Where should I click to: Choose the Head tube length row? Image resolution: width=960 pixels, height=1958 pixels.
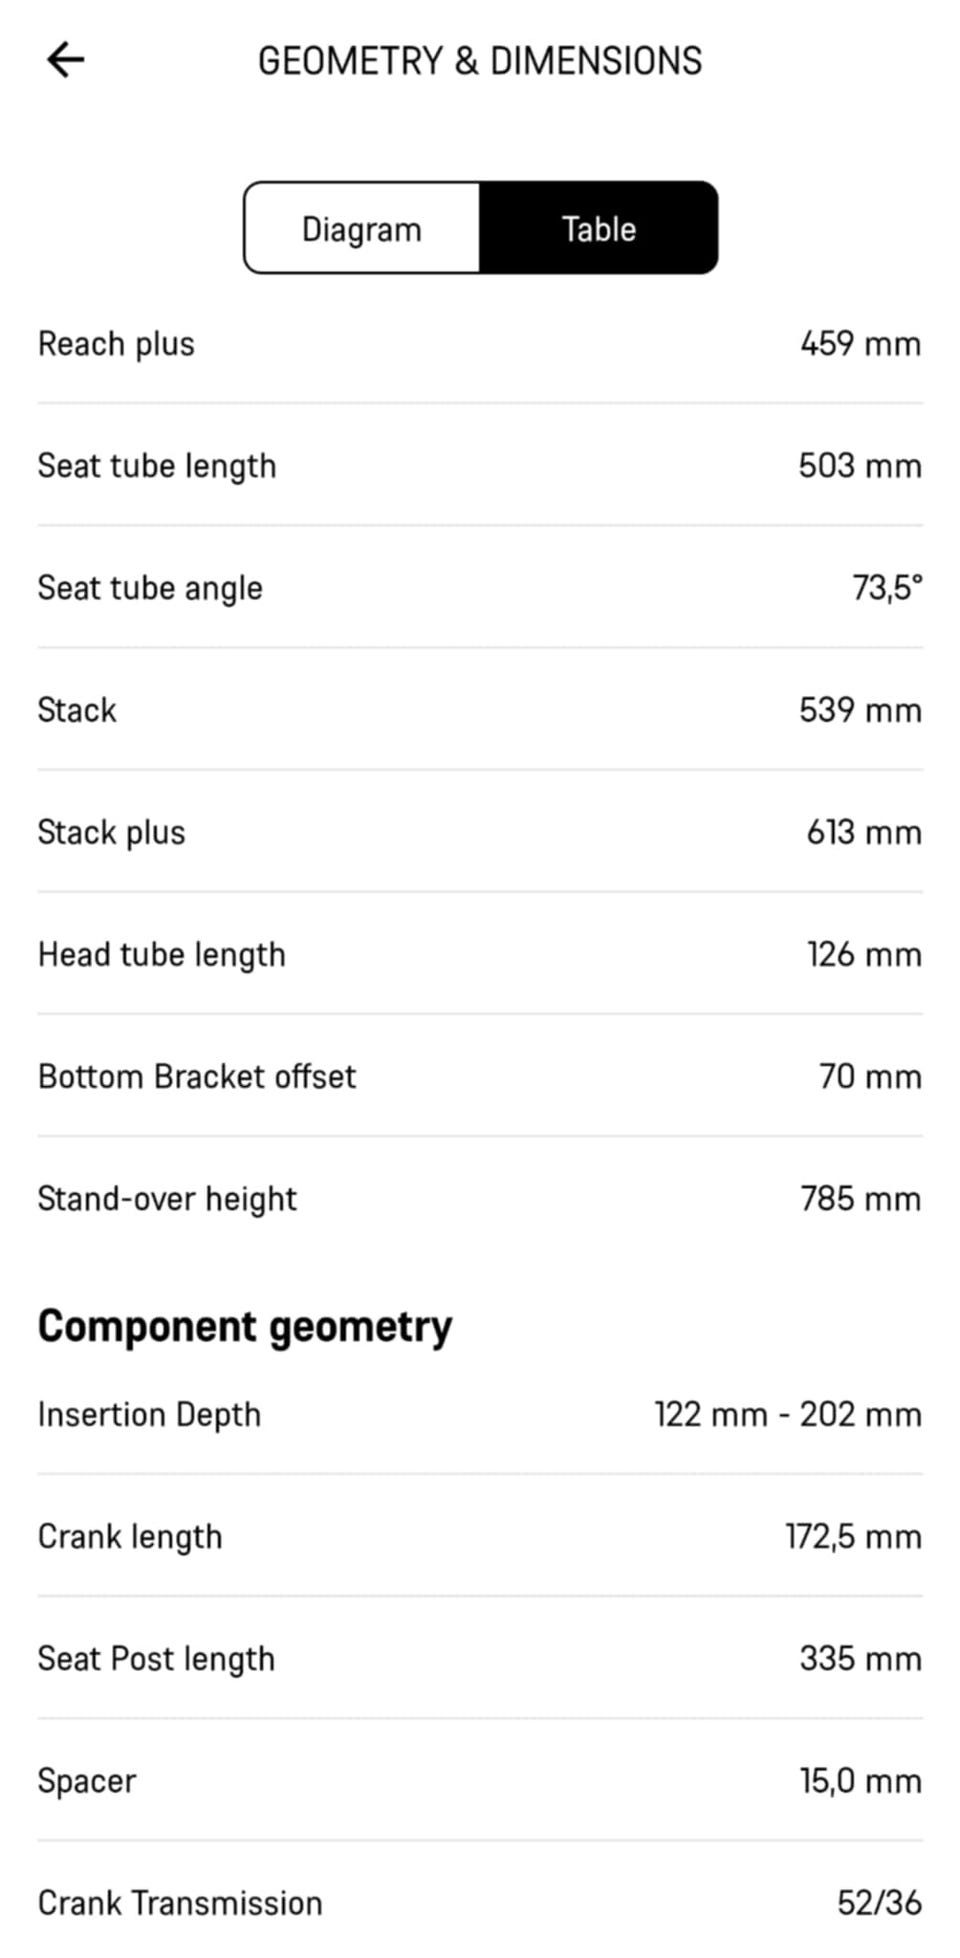click(480, 954)
